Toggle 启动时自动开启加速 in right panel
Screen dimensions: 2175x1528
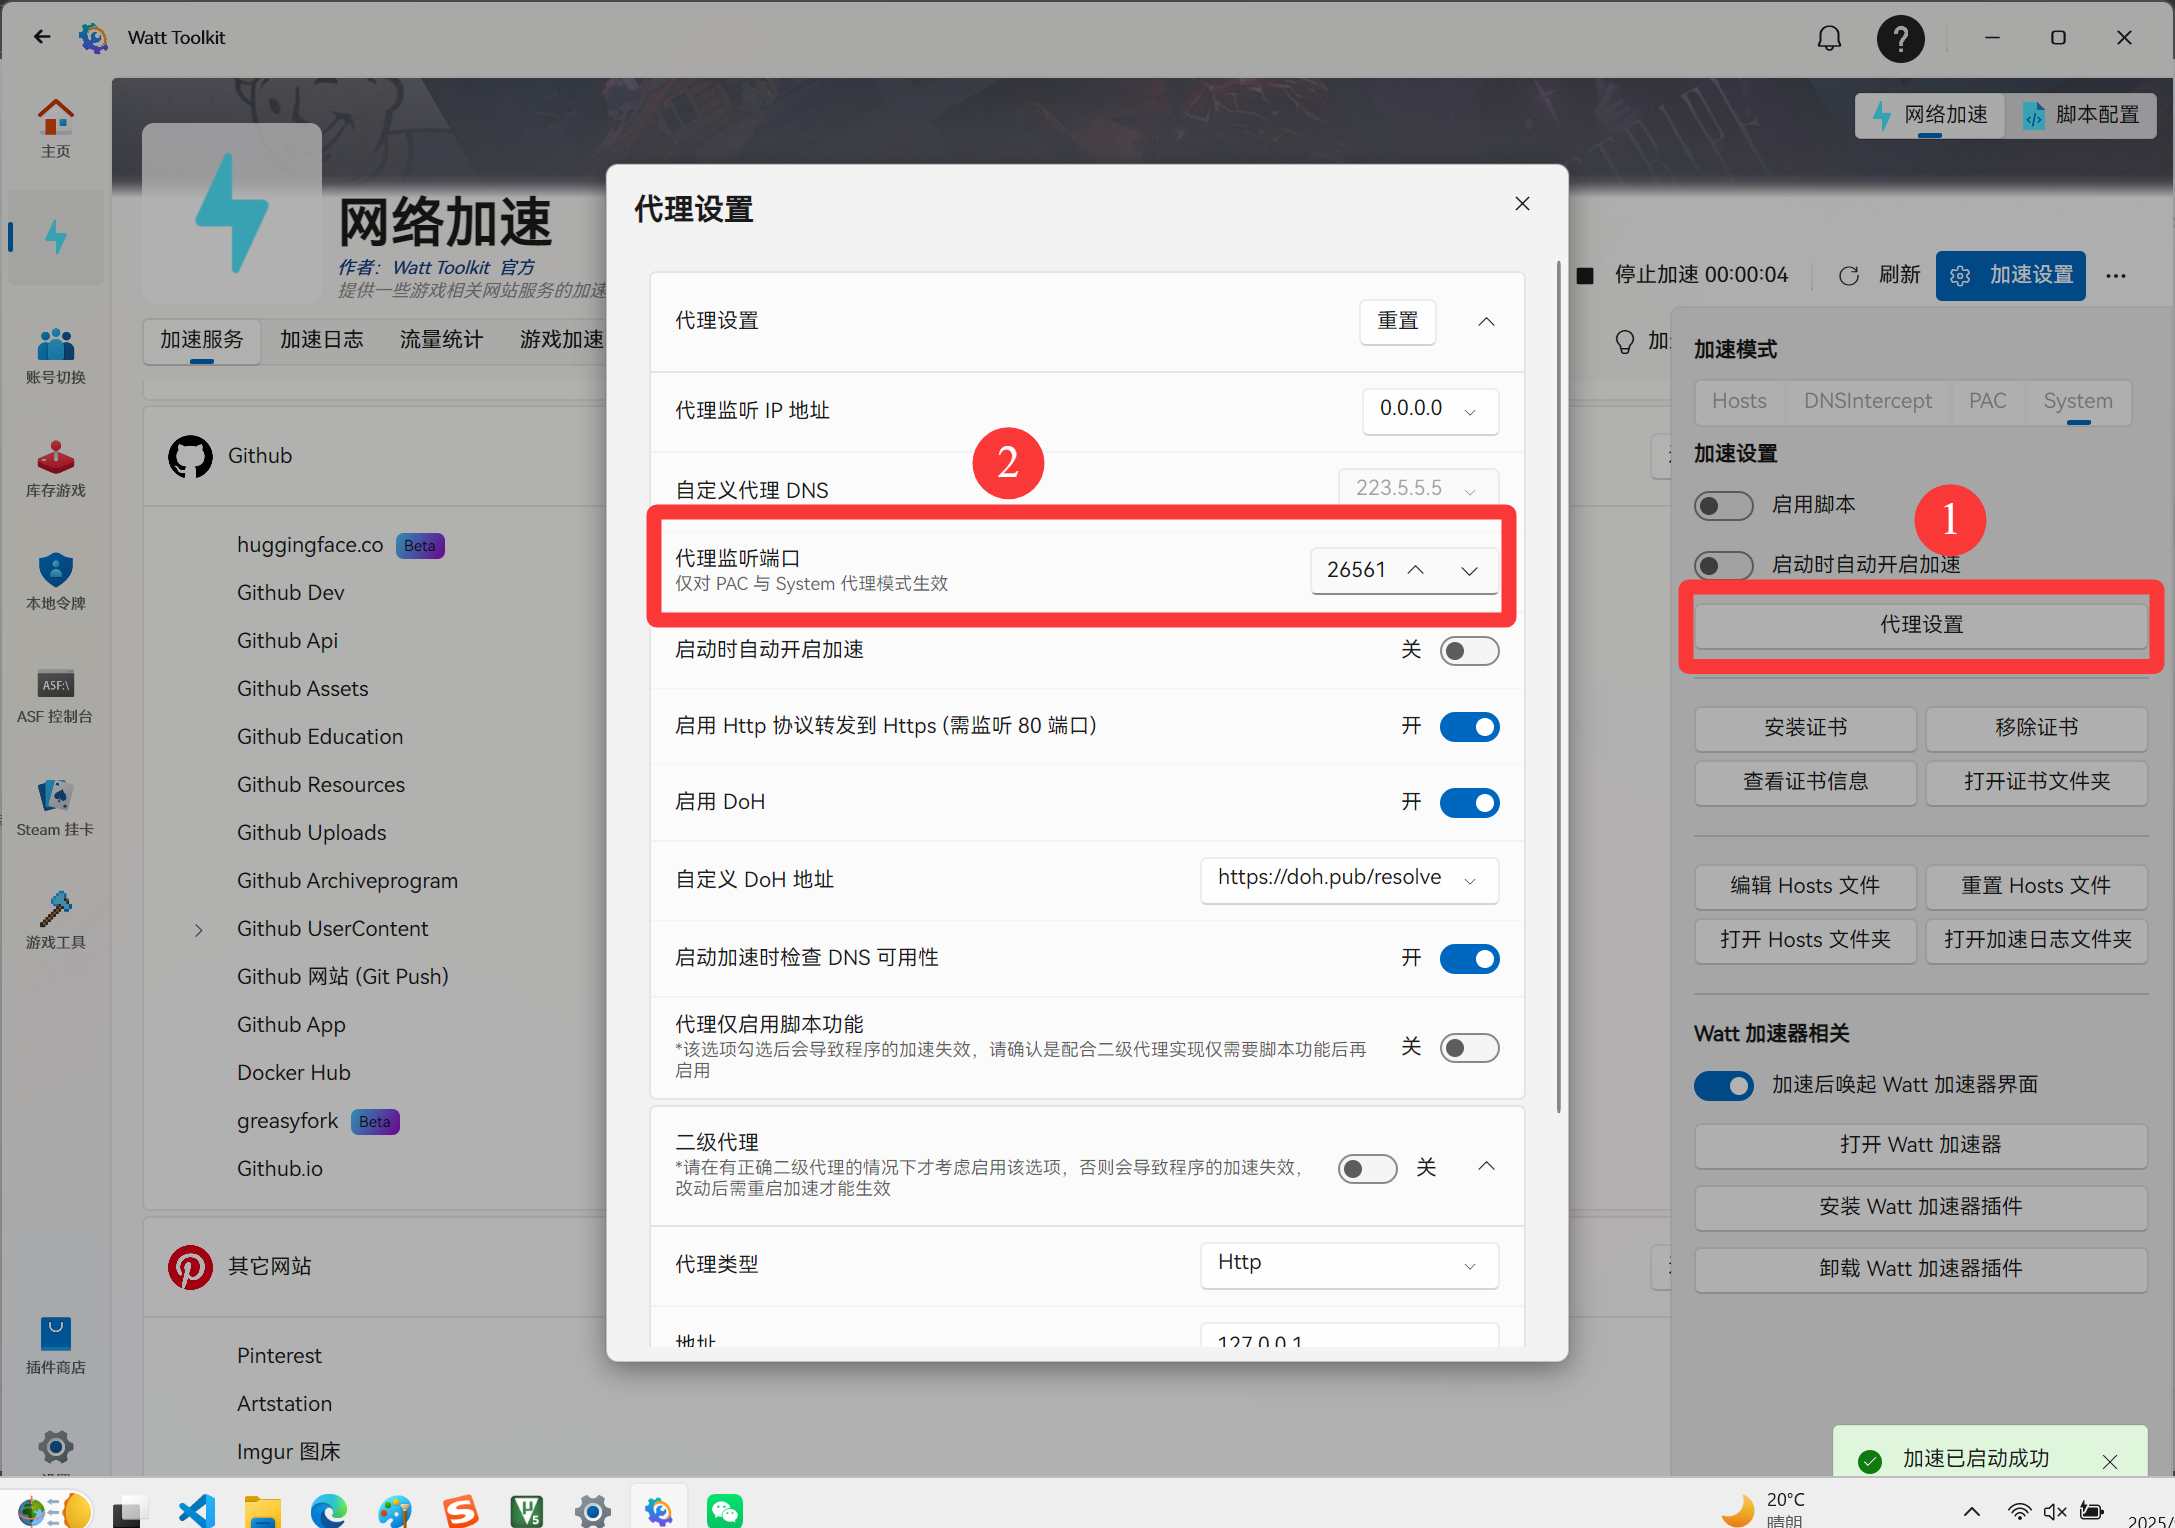(x=1723, y=566)
